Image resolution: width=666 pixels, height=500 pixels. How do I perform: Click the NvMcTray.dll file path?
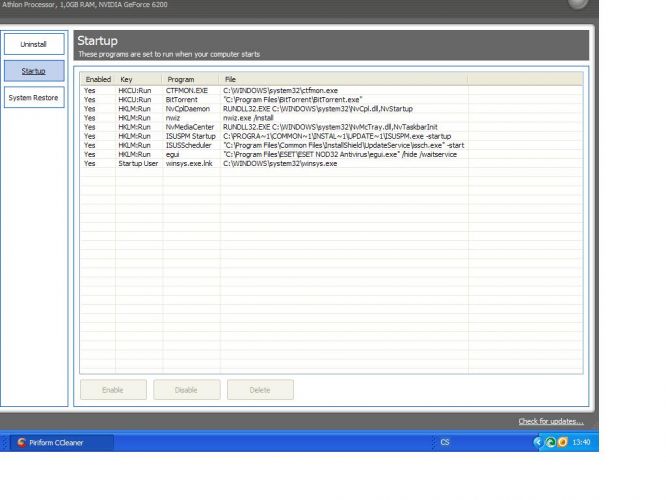330,127
